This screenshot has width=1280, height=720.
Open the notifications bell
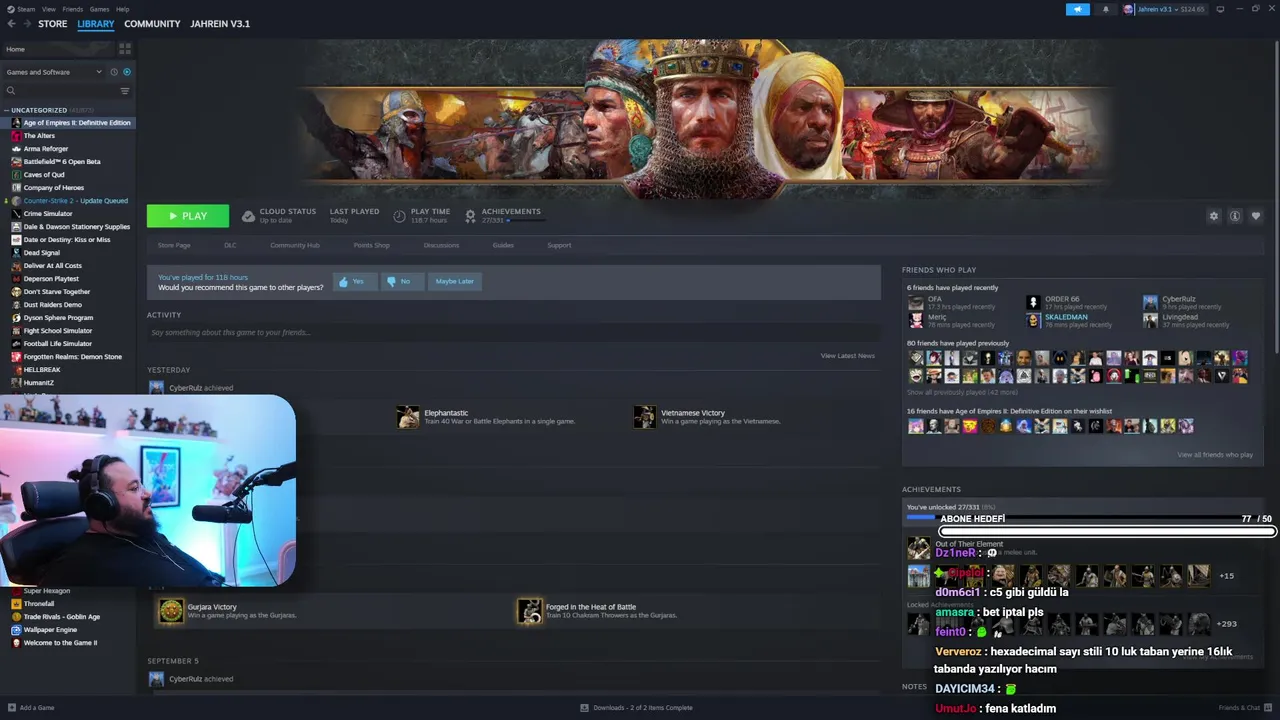(1106, 9)
